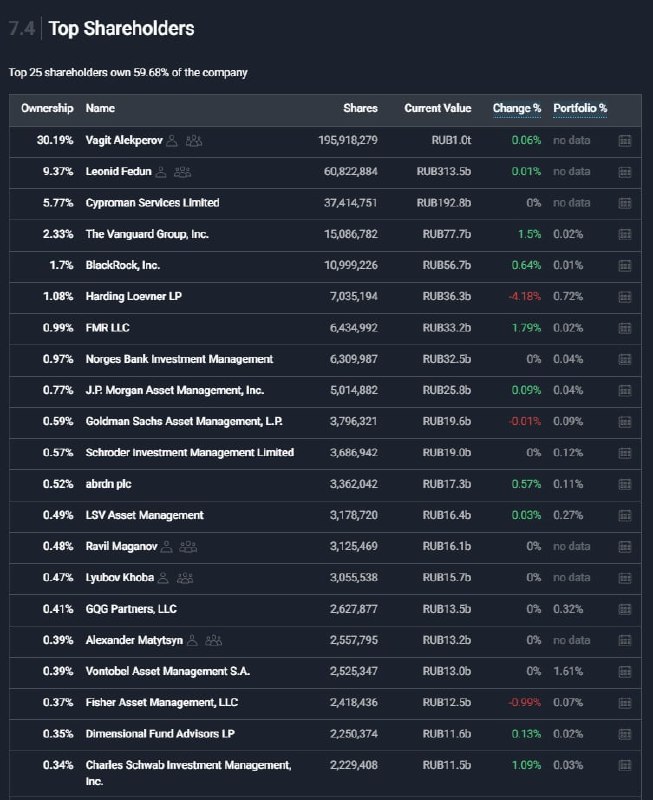Click the Ownership column header
This screenshot has height=800, width=653.
pos(47,108)
